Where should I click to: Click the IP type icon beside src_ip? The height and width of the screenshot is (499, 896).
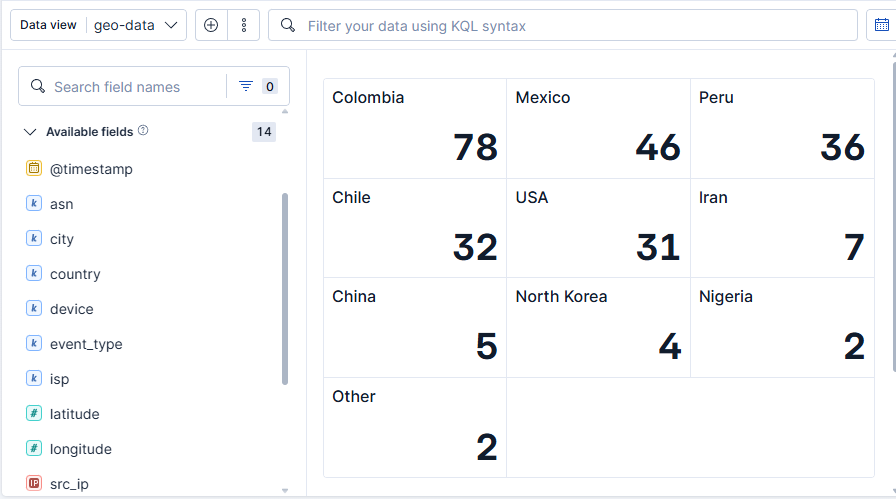[x=34, y=483]
